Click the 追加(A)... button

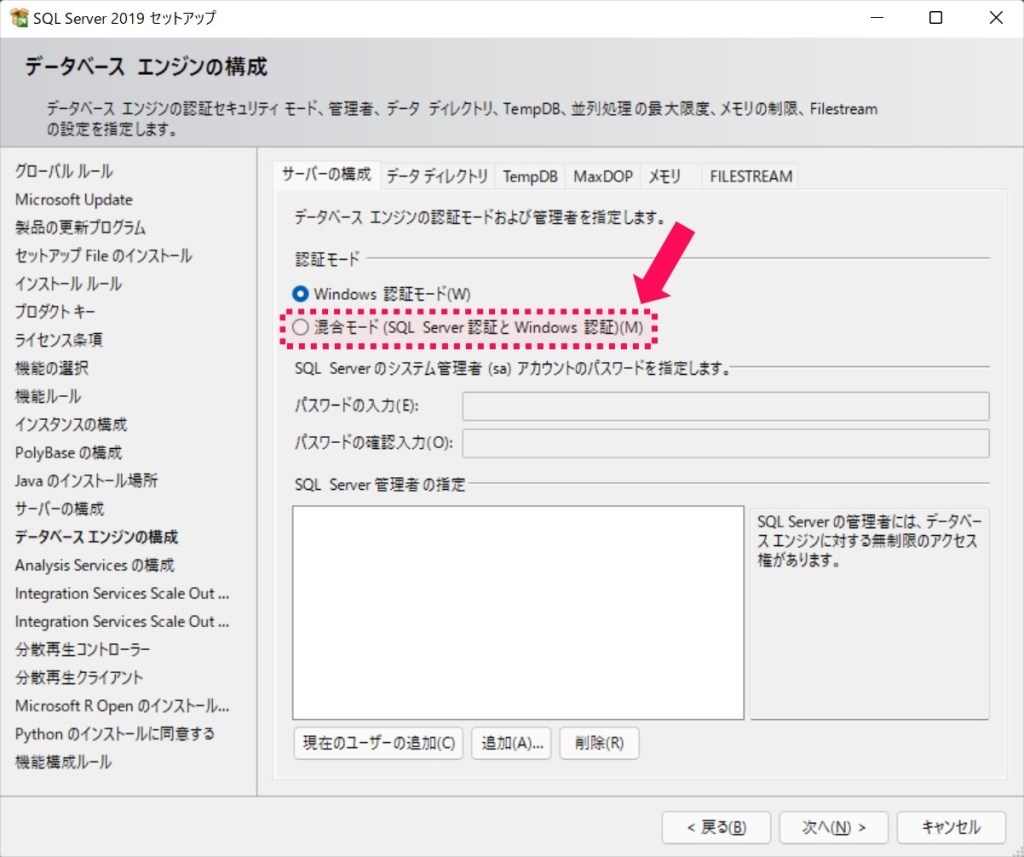(x=512, y=743)
